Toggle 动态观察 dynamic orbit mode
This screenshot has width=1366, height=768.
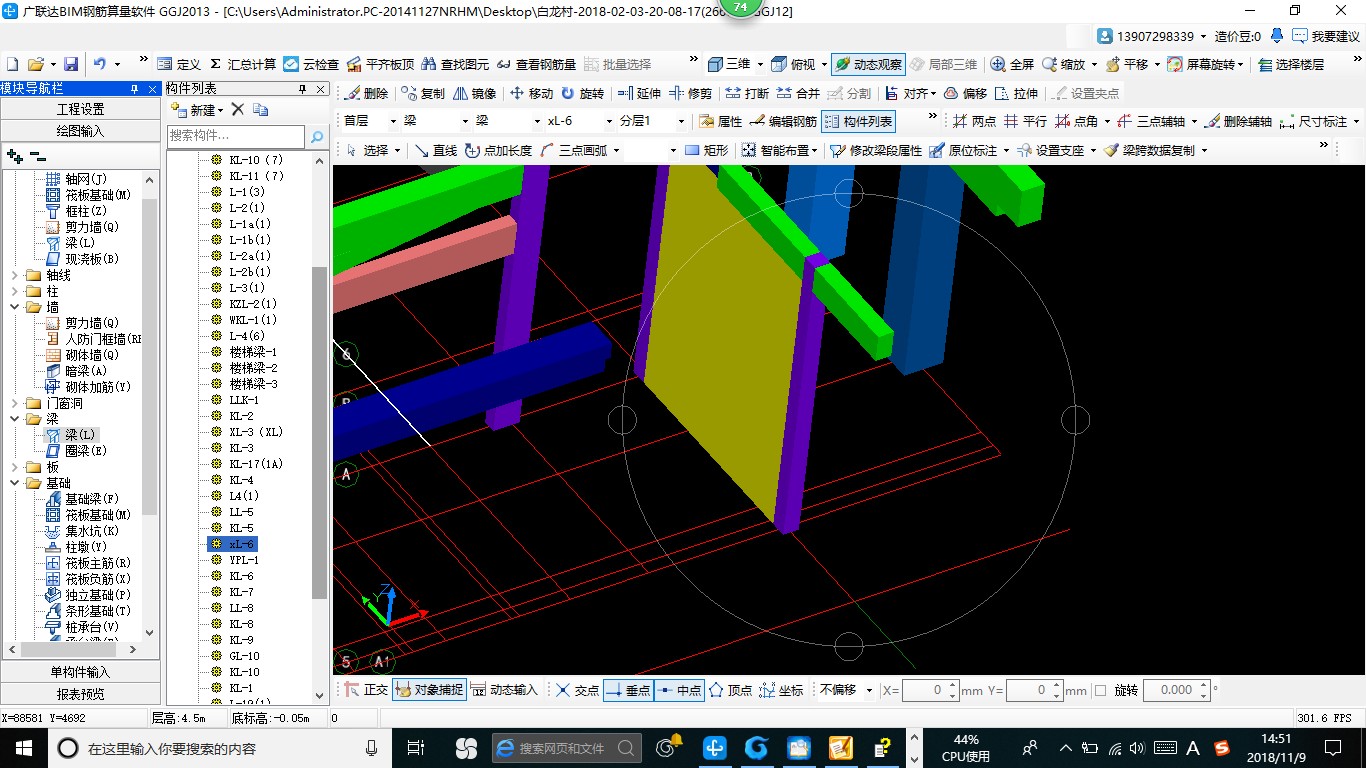pos(868,64)
